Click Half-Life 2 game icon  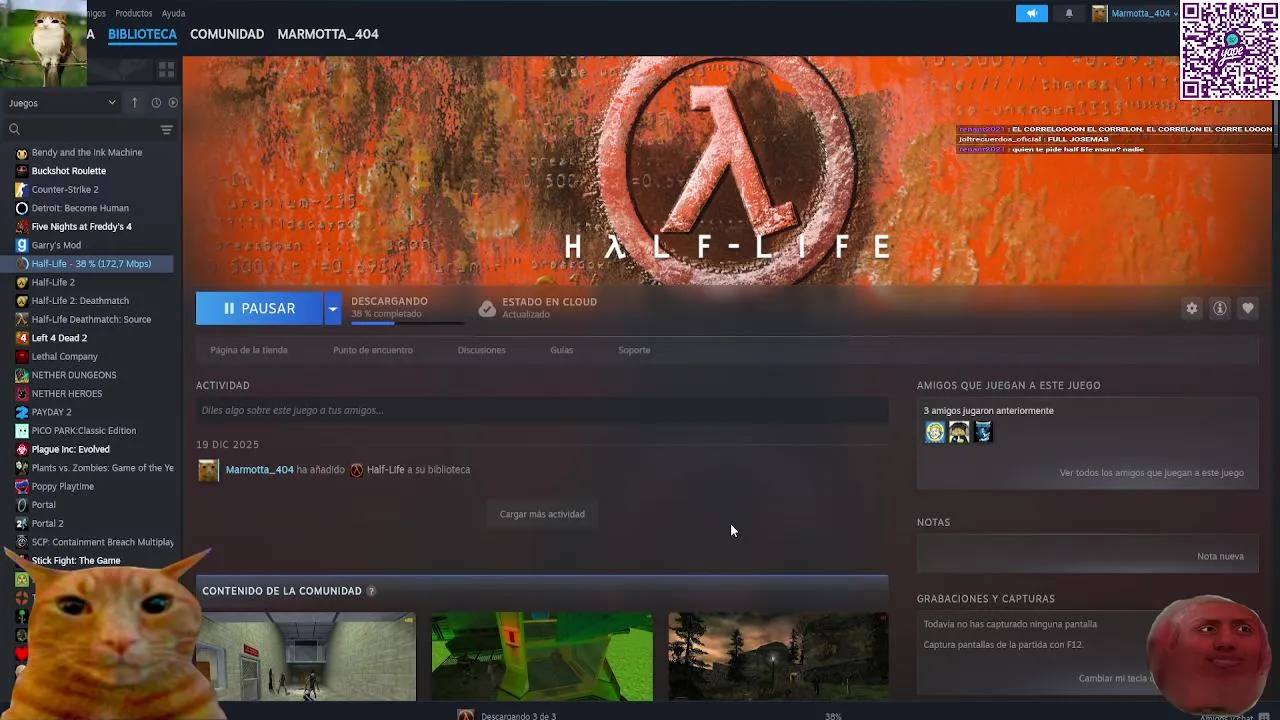click(22, 282)
